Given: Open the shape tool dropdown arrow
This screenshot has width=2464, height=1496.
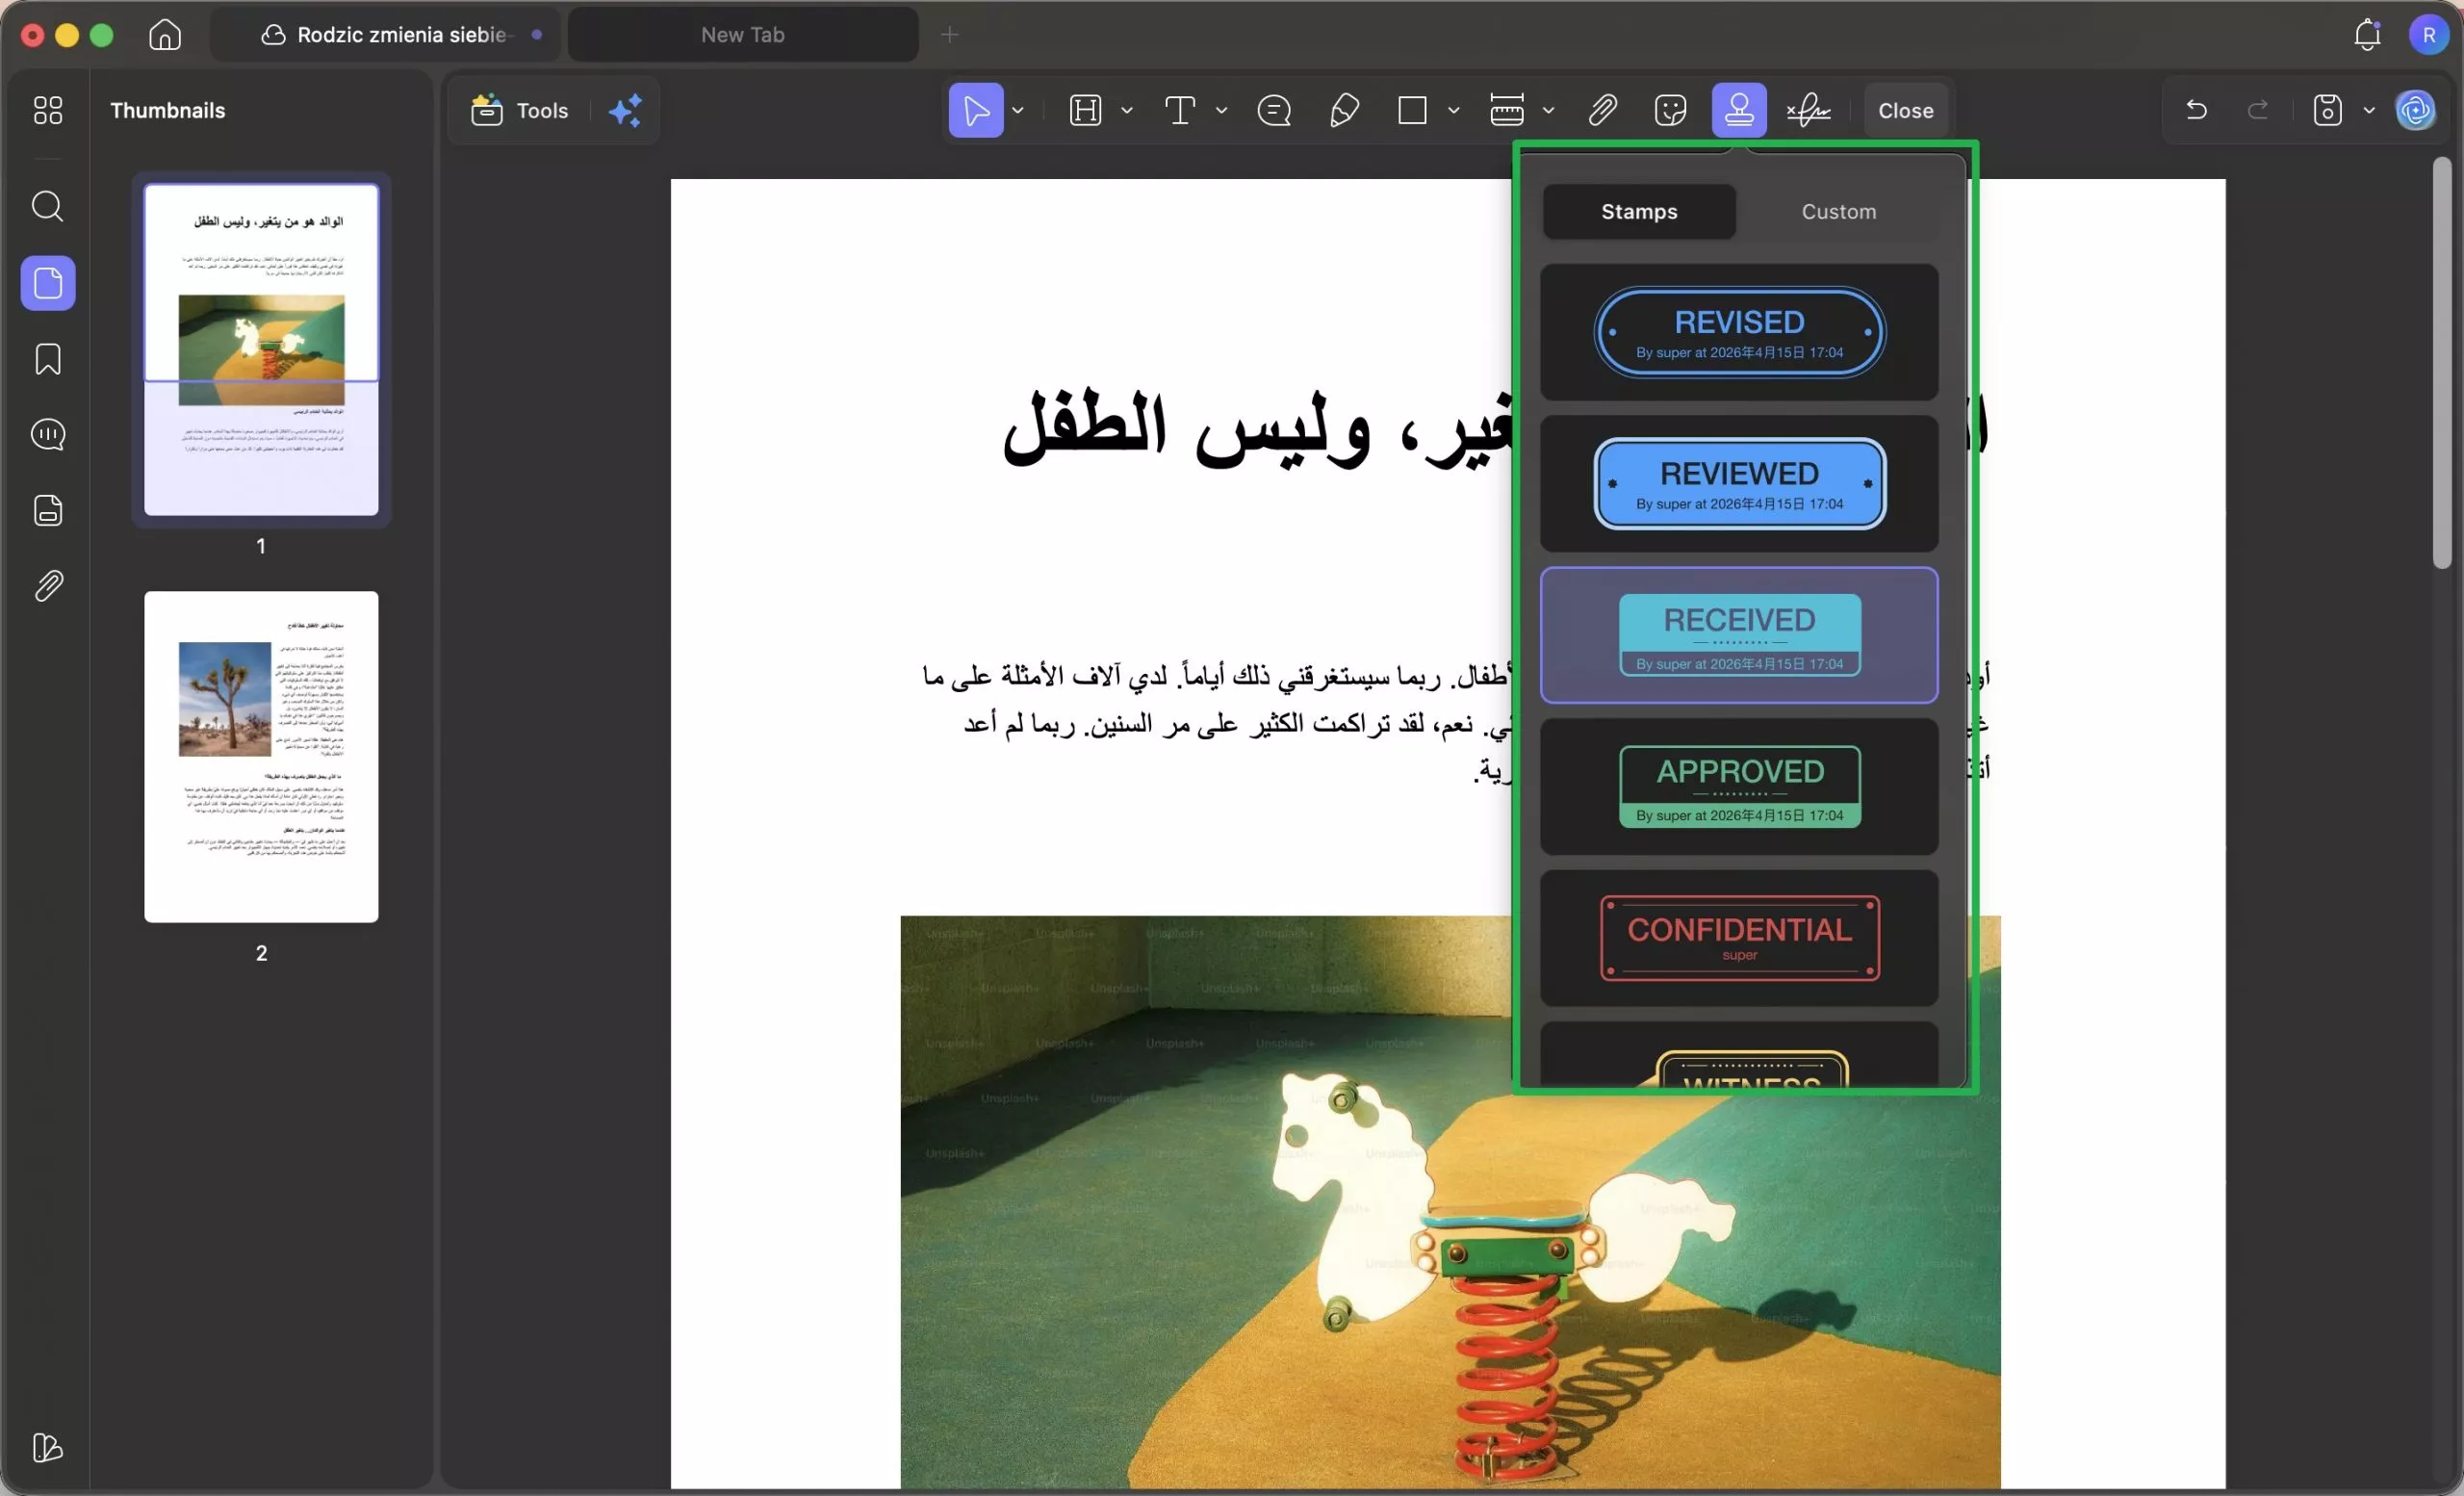Looking at the screenshot, I should coord(1455,110).
